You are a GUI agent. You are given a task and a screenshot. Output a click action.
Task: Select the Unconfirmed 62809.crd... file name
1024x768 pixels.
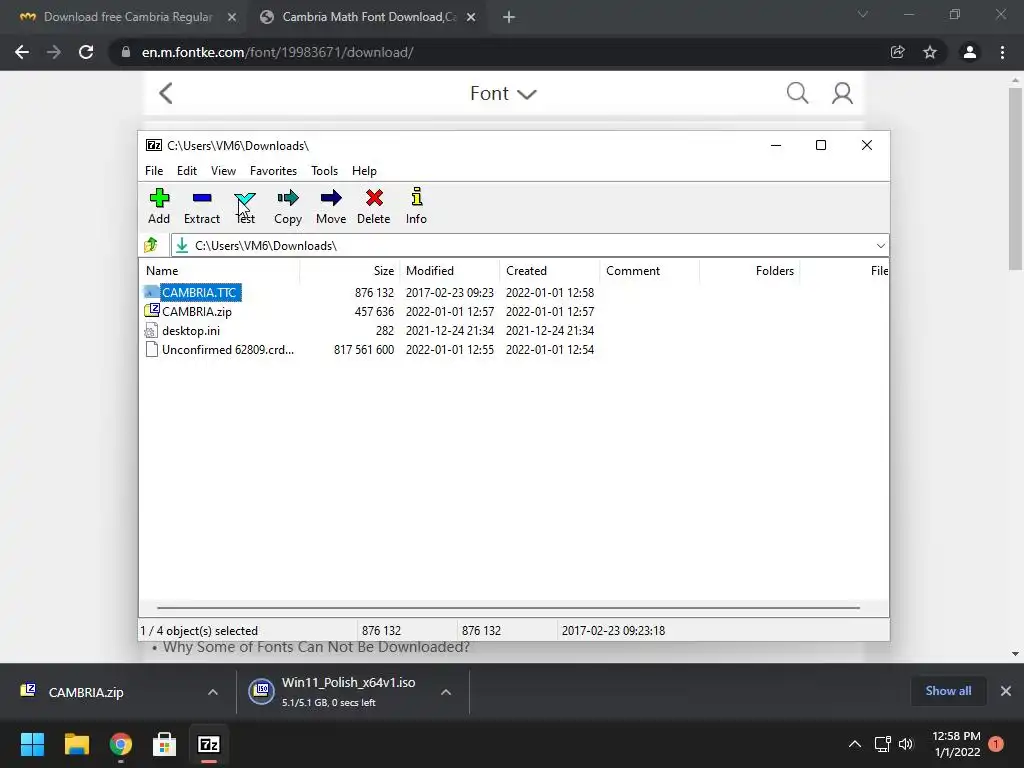coord(228,349)
